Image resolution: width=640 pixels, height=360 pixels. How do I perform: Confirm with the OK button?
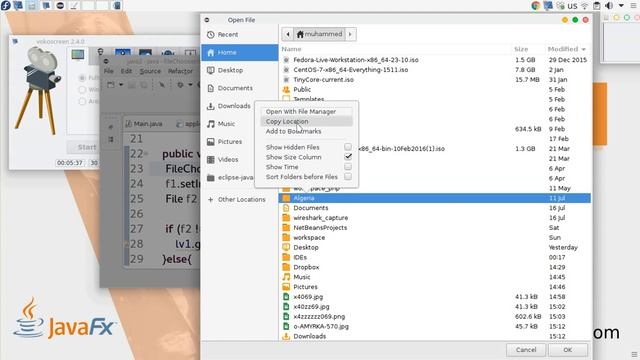click(568, 350)
